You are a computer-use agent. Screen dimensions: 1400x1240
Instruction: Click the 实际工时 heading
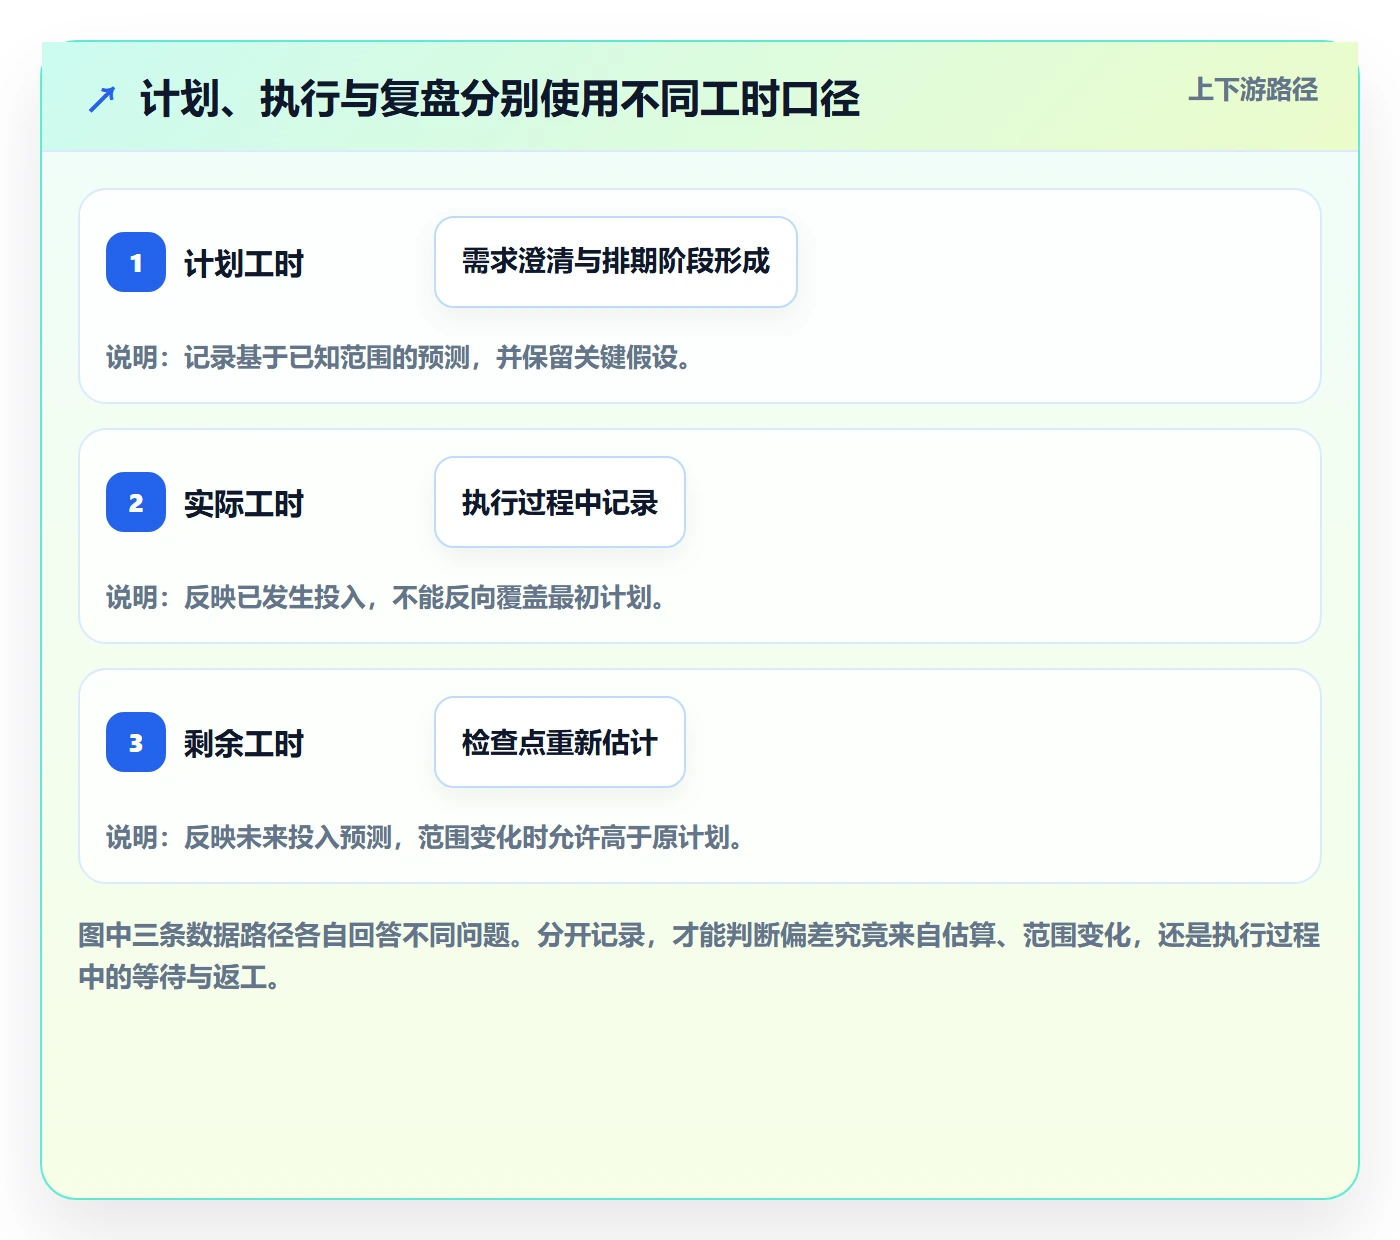point(244,504)
